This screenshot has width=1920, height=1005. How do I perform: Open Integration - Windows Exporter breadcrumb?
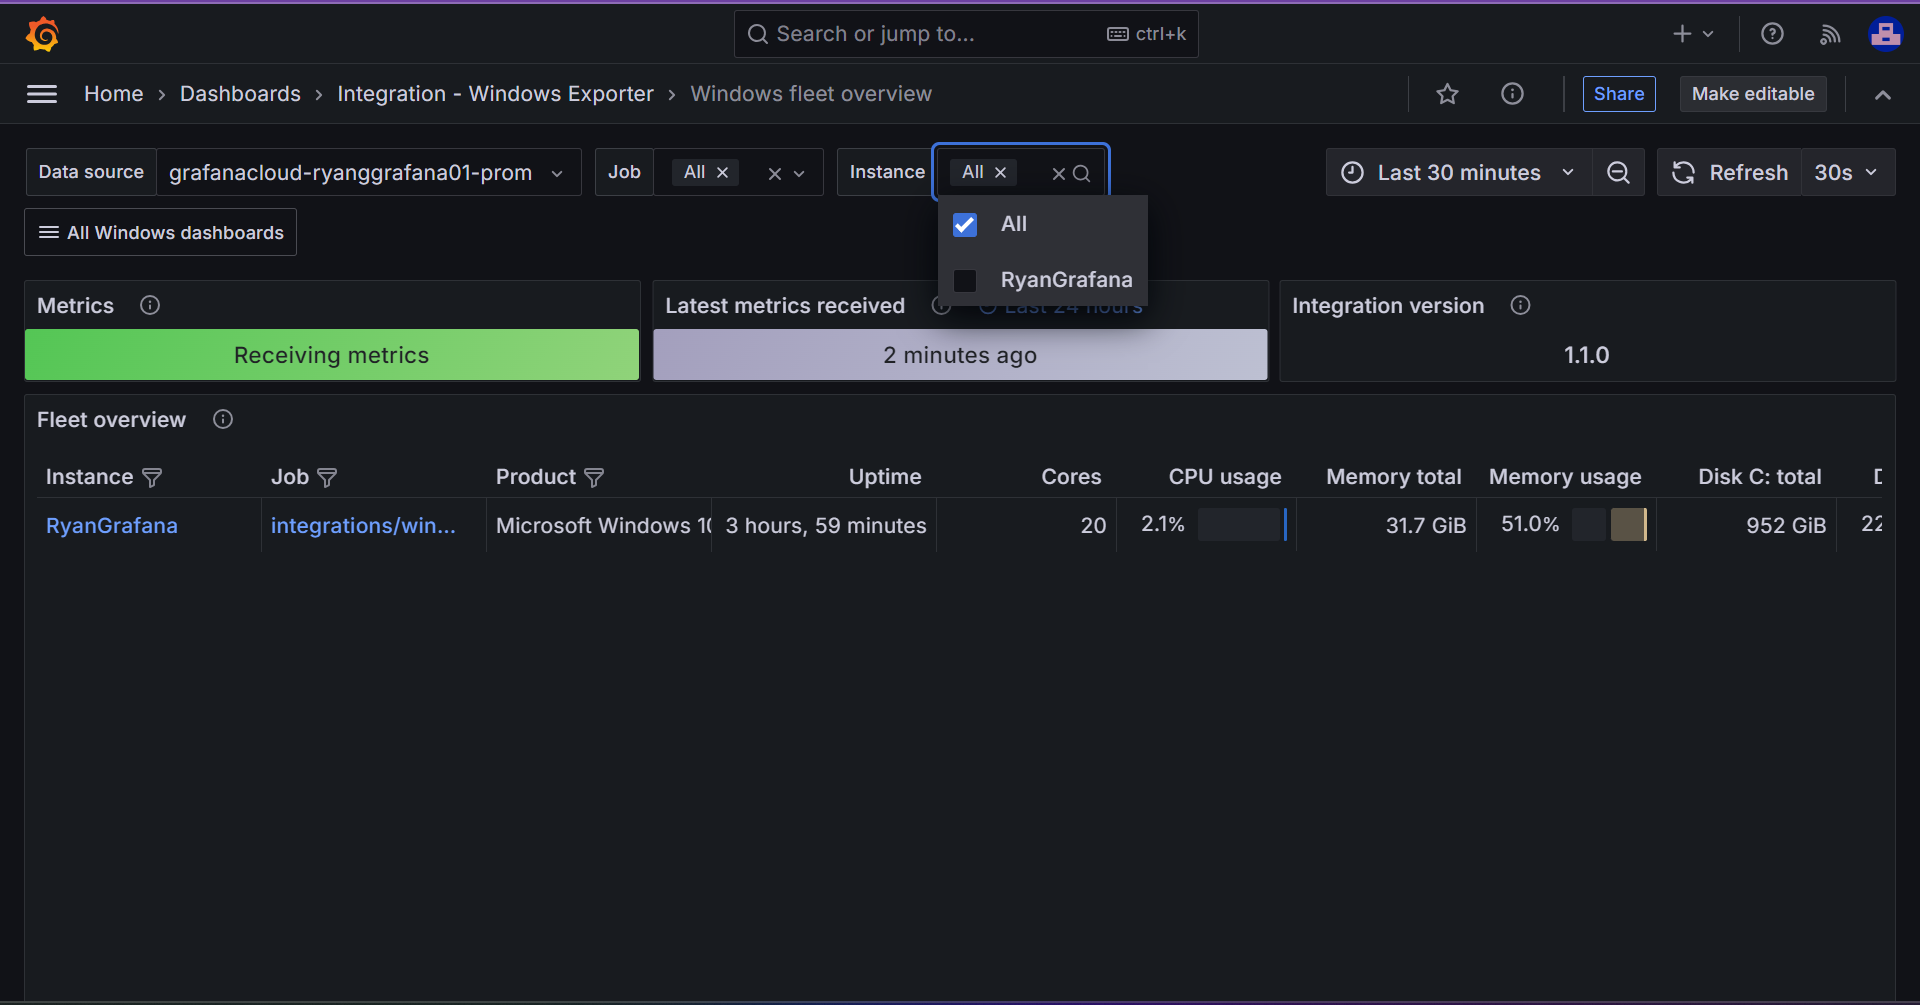tap(495, 94)
